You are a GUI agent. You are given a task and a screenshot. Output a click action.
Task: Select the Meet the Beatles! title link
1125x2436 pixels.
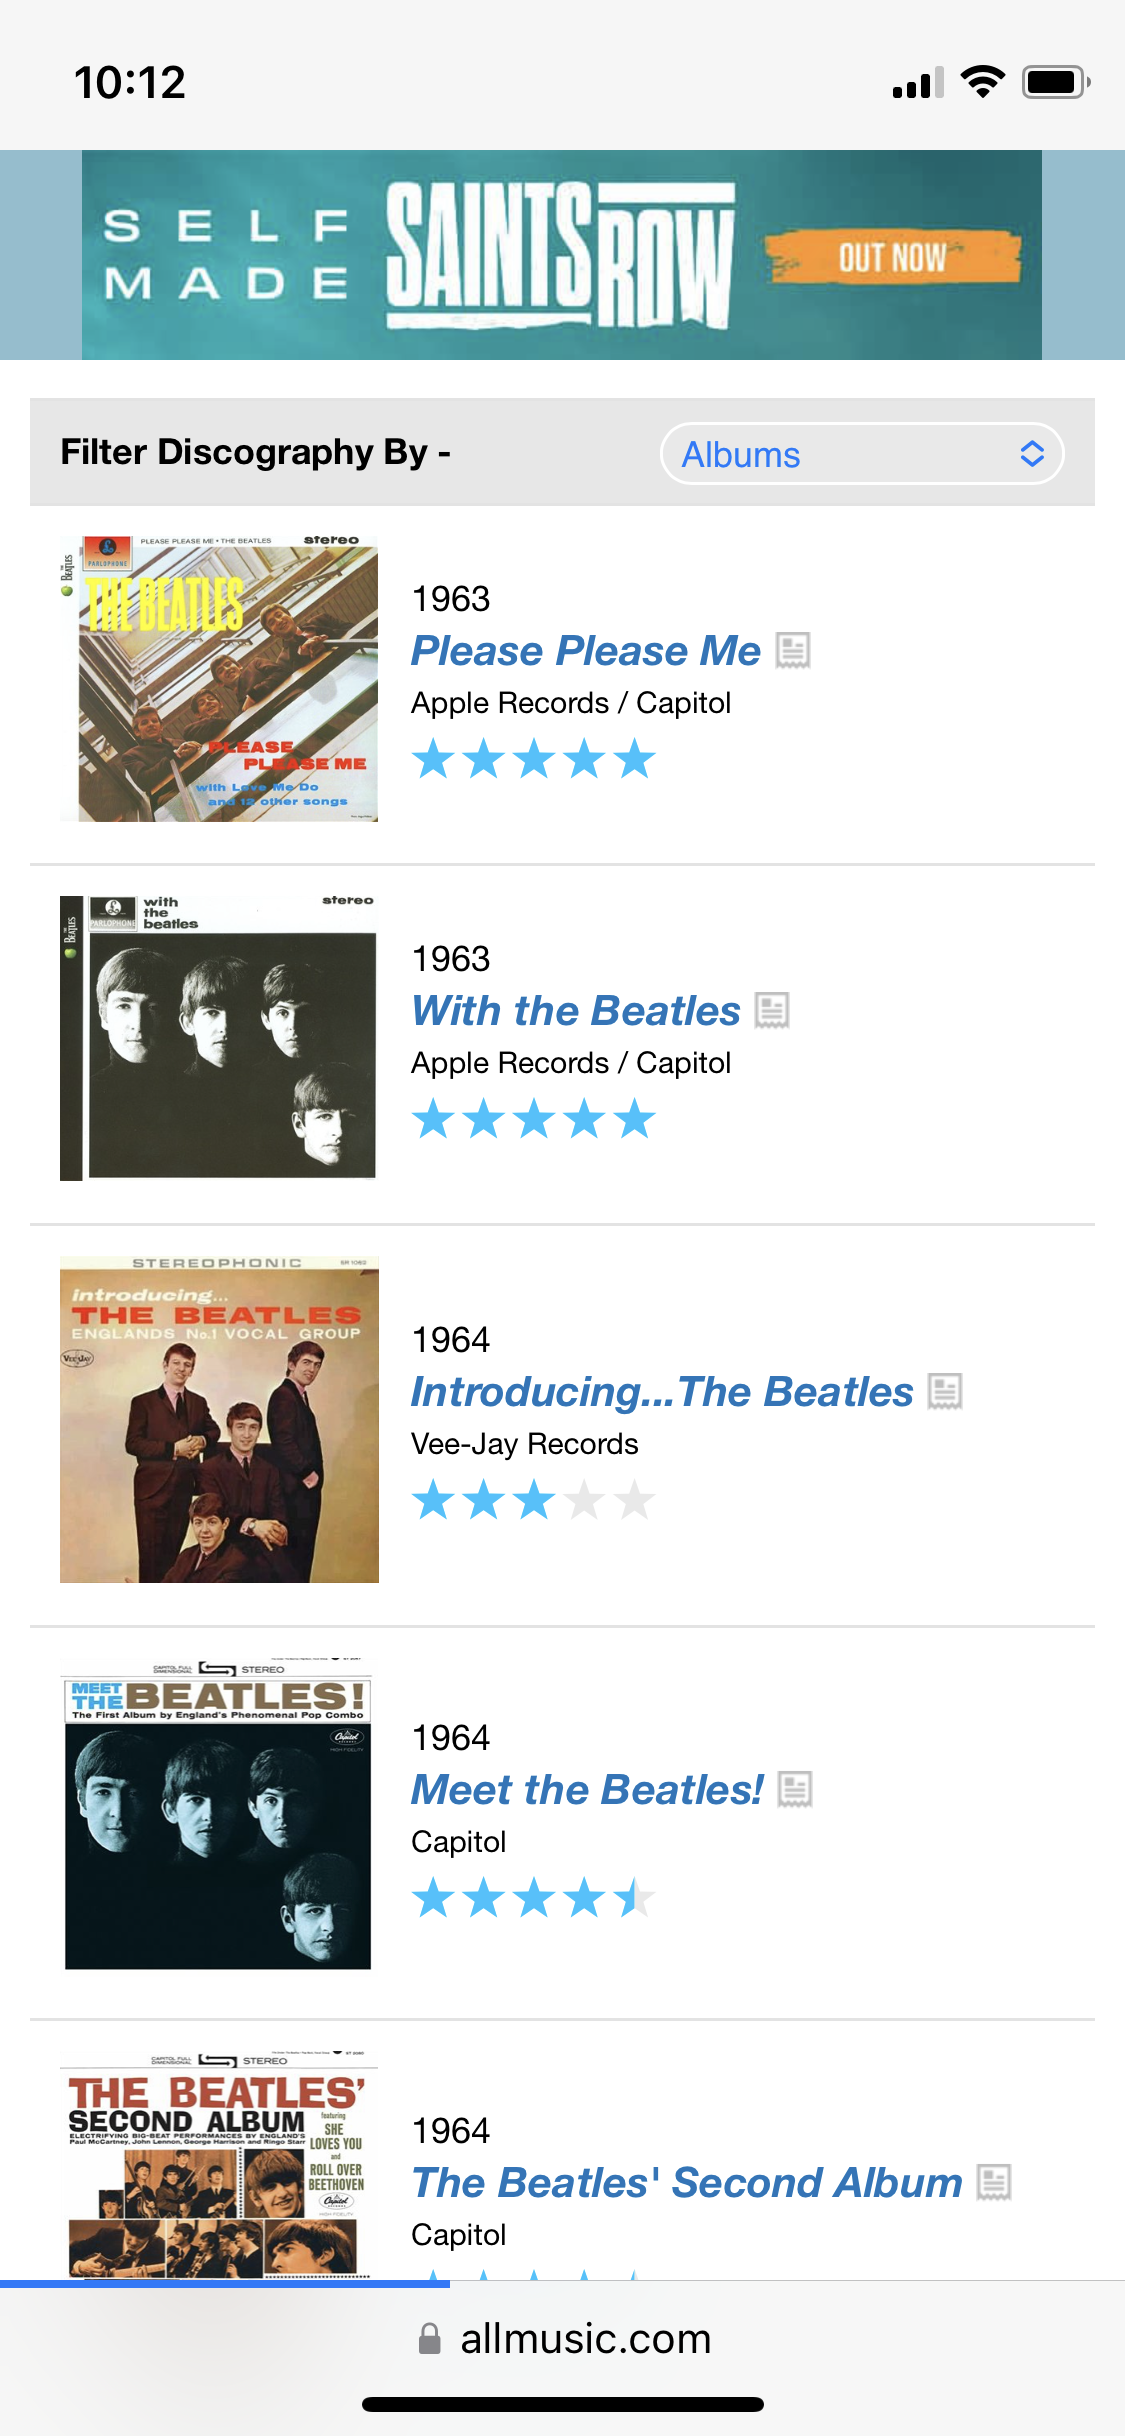587,1790
